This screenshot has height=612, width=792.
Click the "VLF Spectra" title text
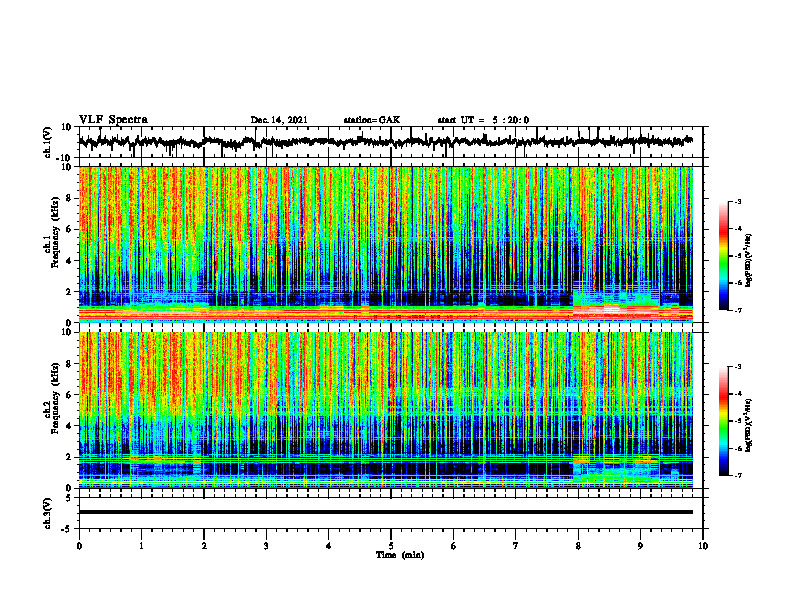click(x=113, y=120)
